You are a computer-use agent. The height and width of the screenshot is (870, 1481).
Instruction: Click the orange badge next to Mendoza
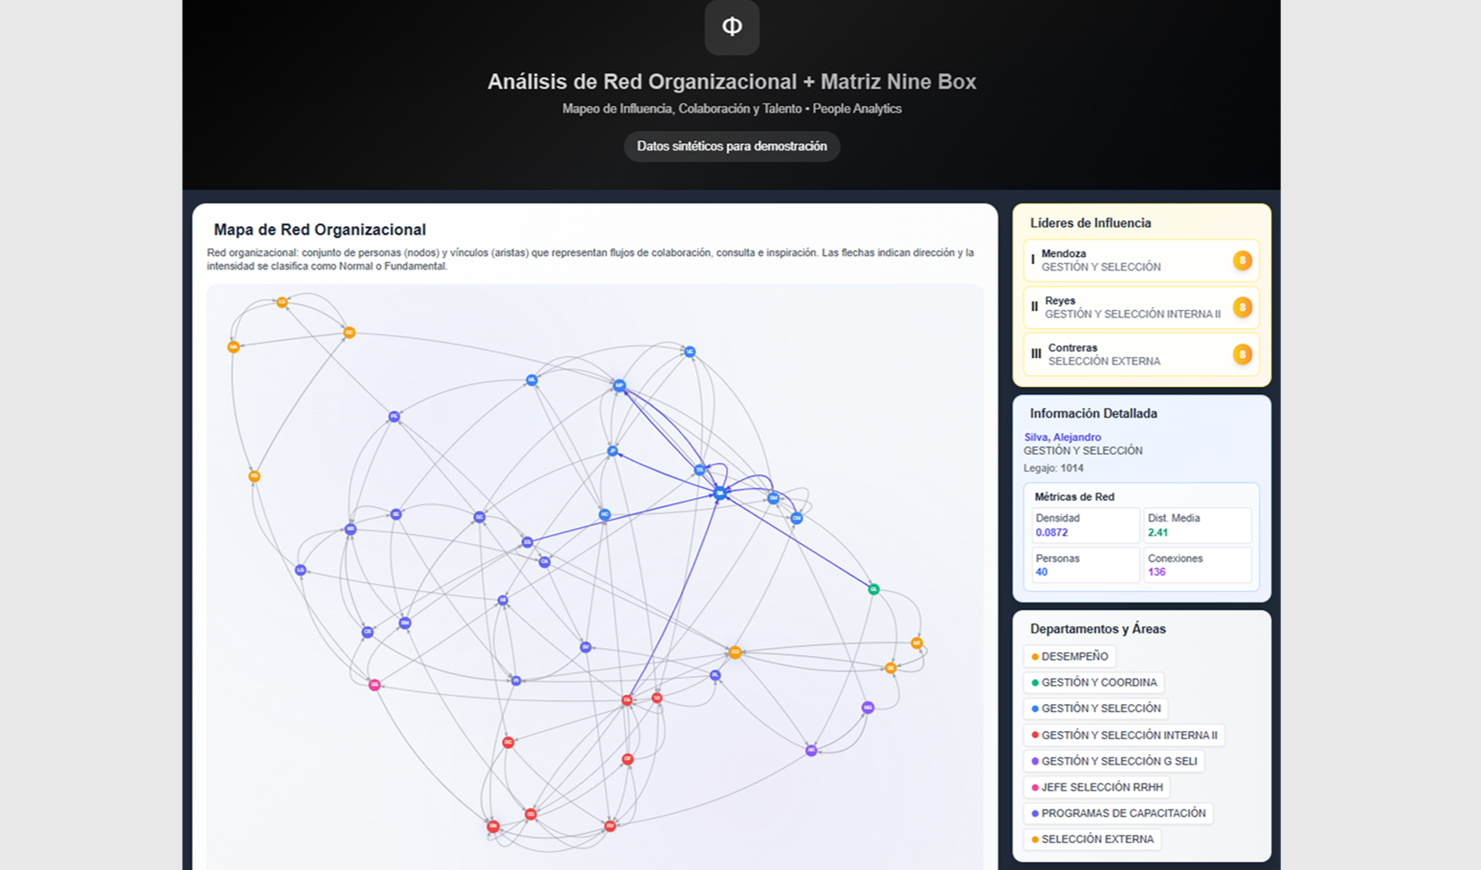1242,261
